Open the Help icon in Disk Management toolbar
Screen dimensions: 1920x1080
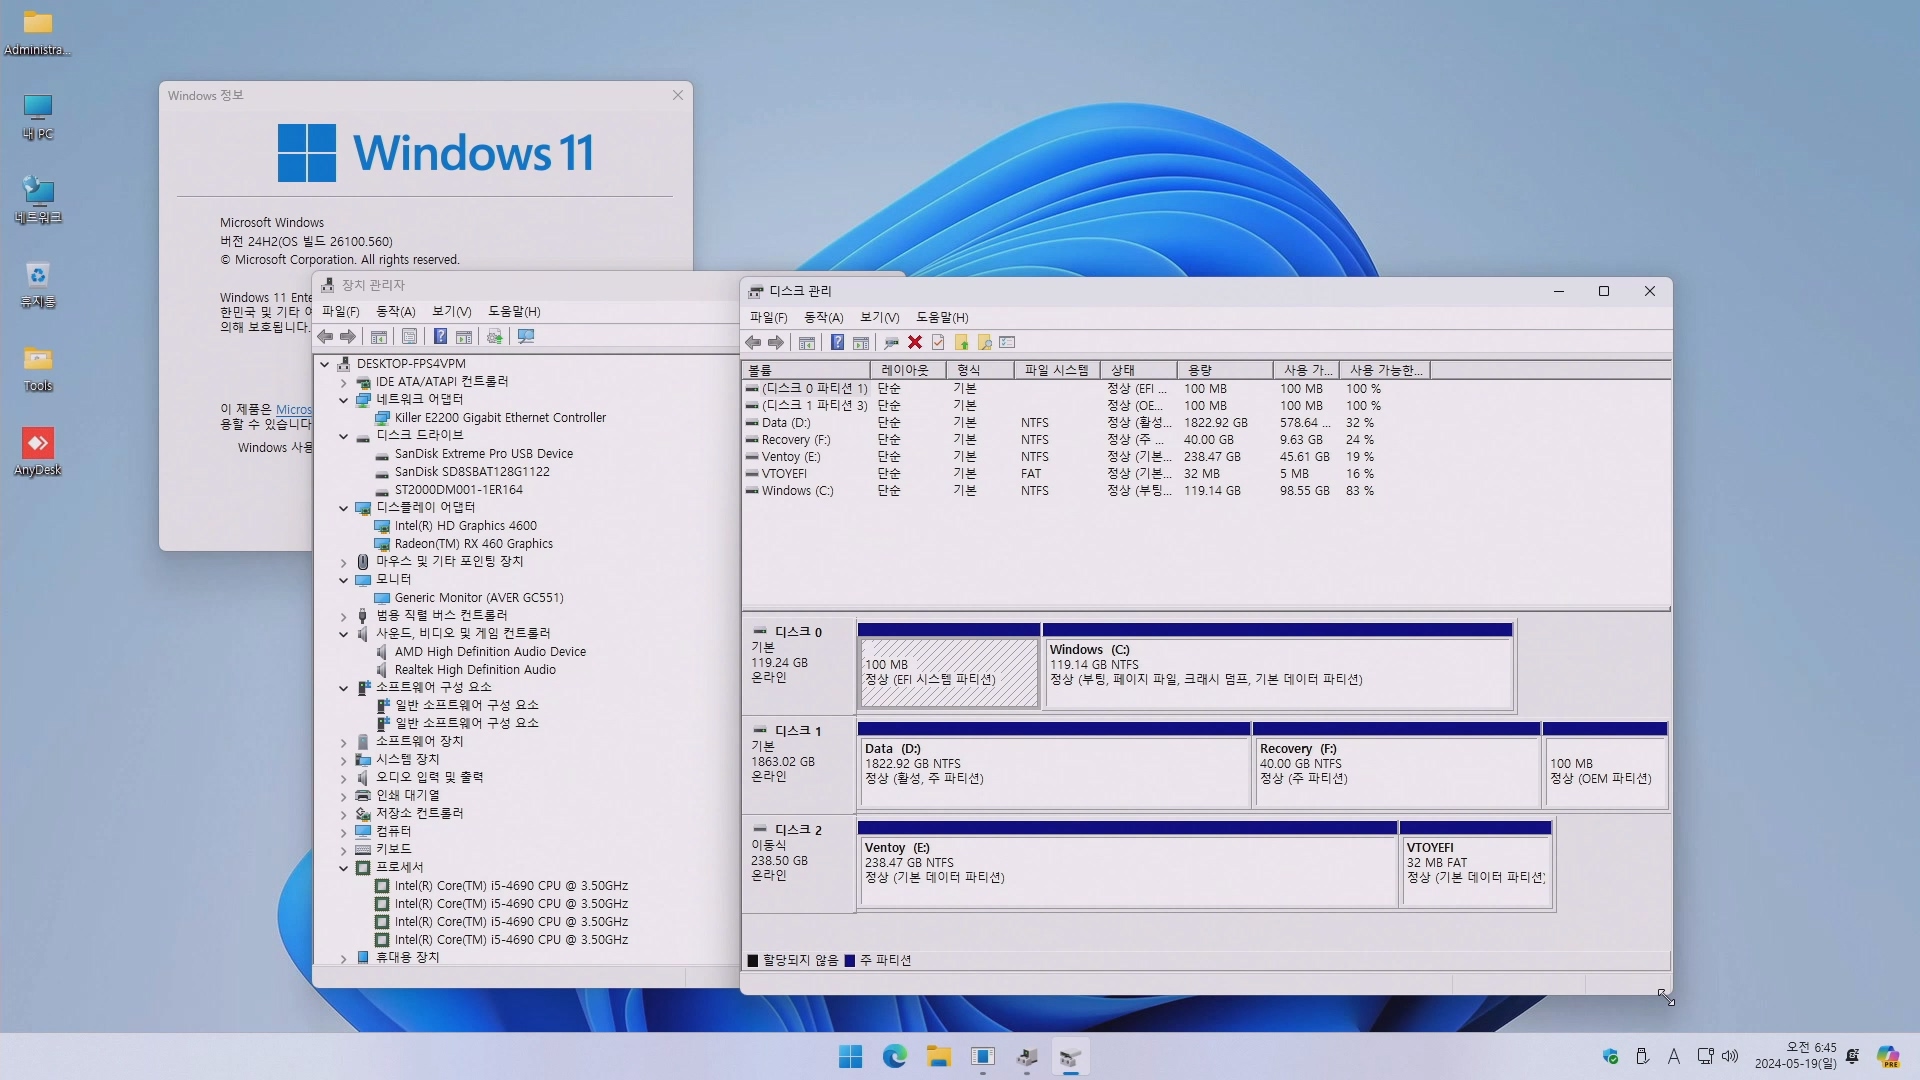[837, 343]
